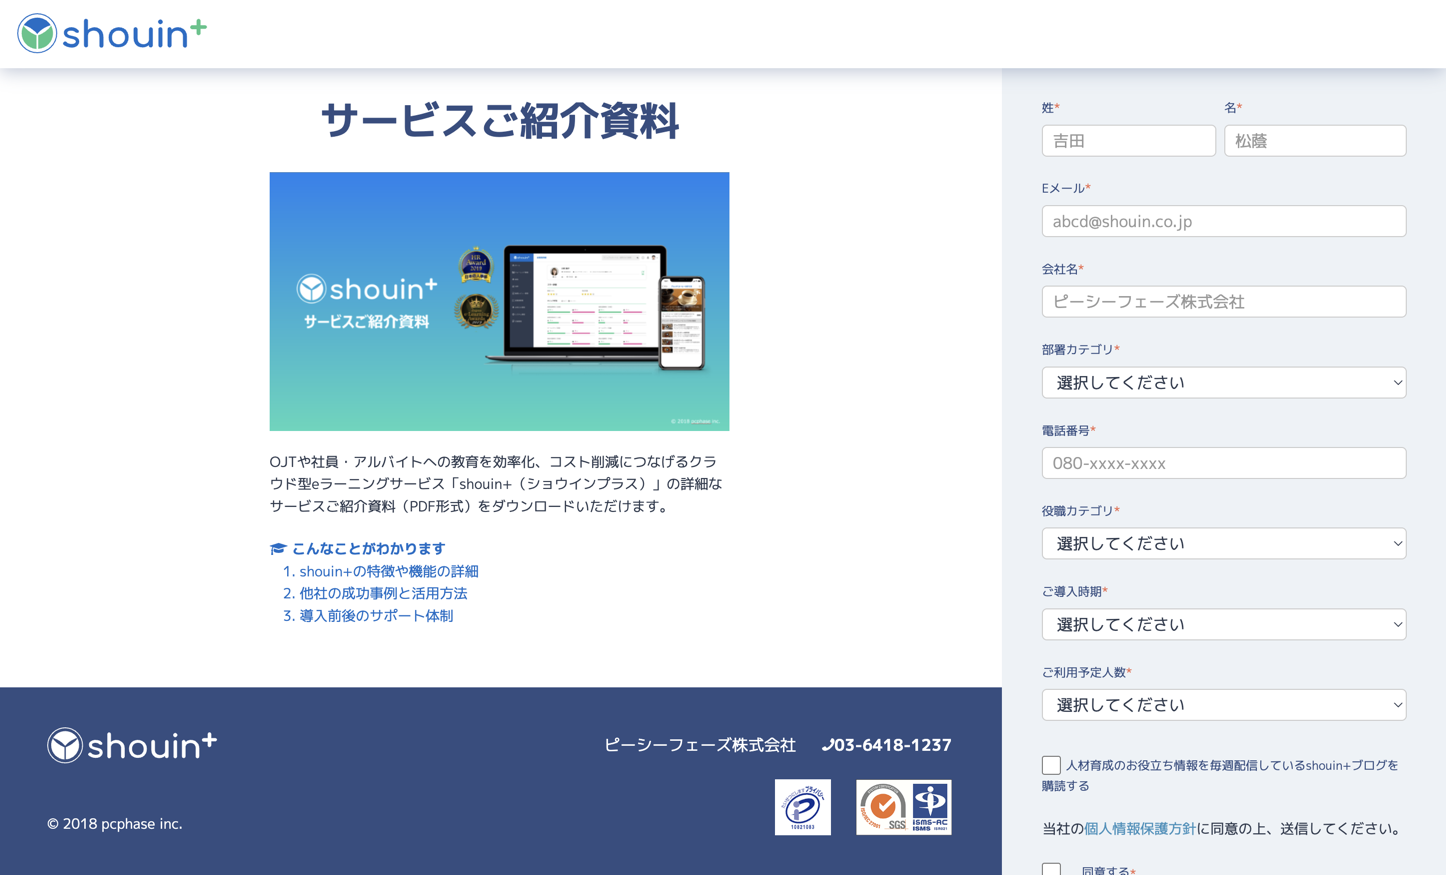The height and width of the screenshot is (875, 1446).
Task: Click the graduation cap icon by こんなことがわかります
Action: (x=278, y=549)
